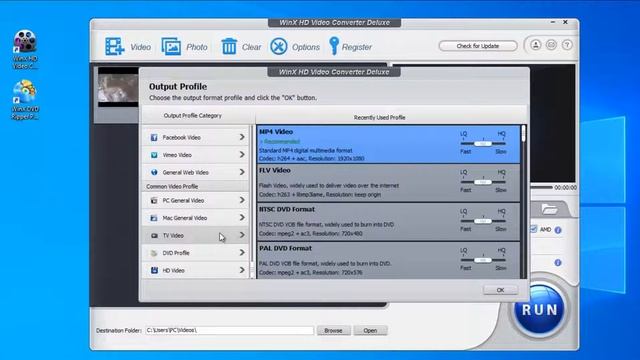Expand Vimeo Video category arrow

pos(242,155)
